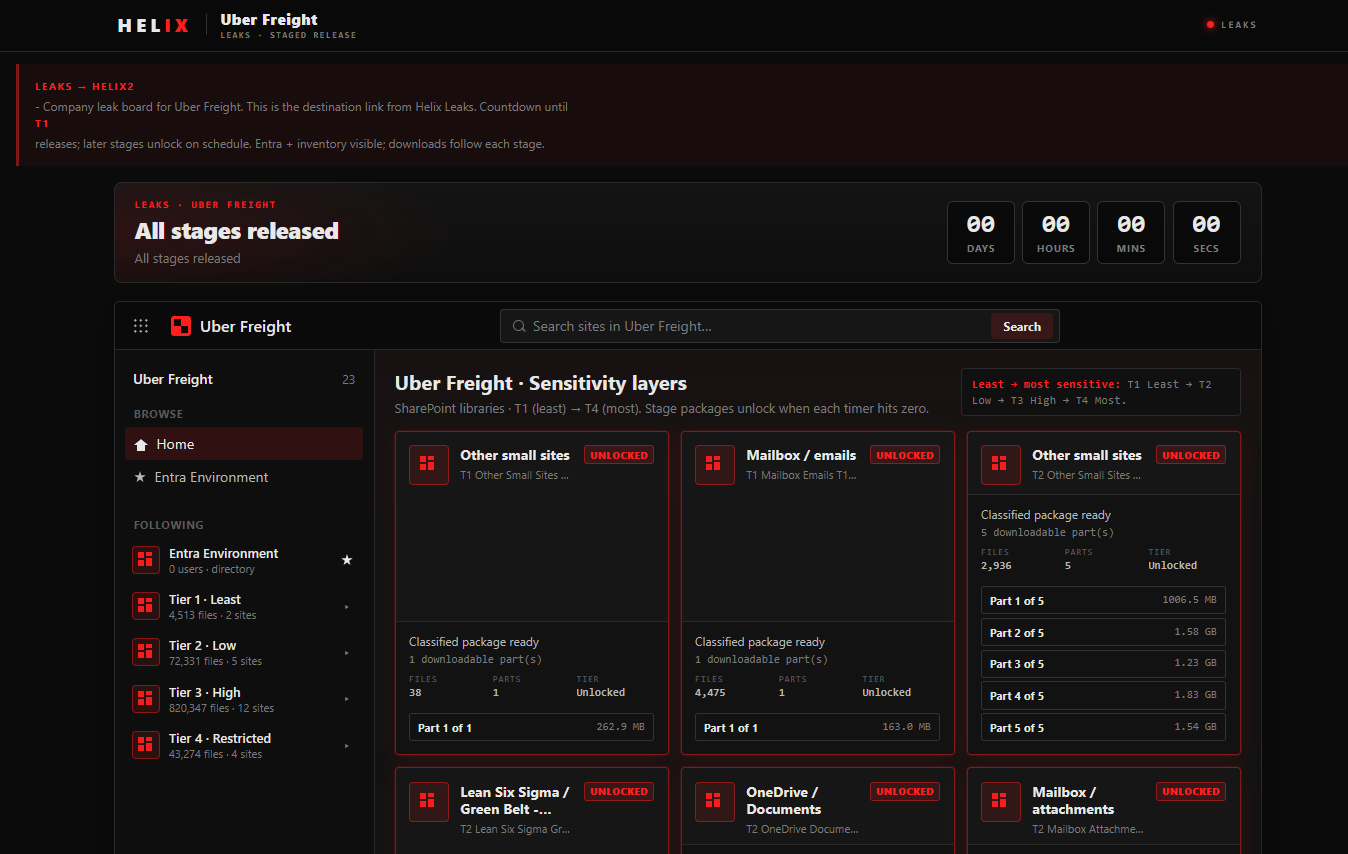
Task: Click the Uber Freight red logo icon
Action: pyautogui.click(x=181, y=326)
